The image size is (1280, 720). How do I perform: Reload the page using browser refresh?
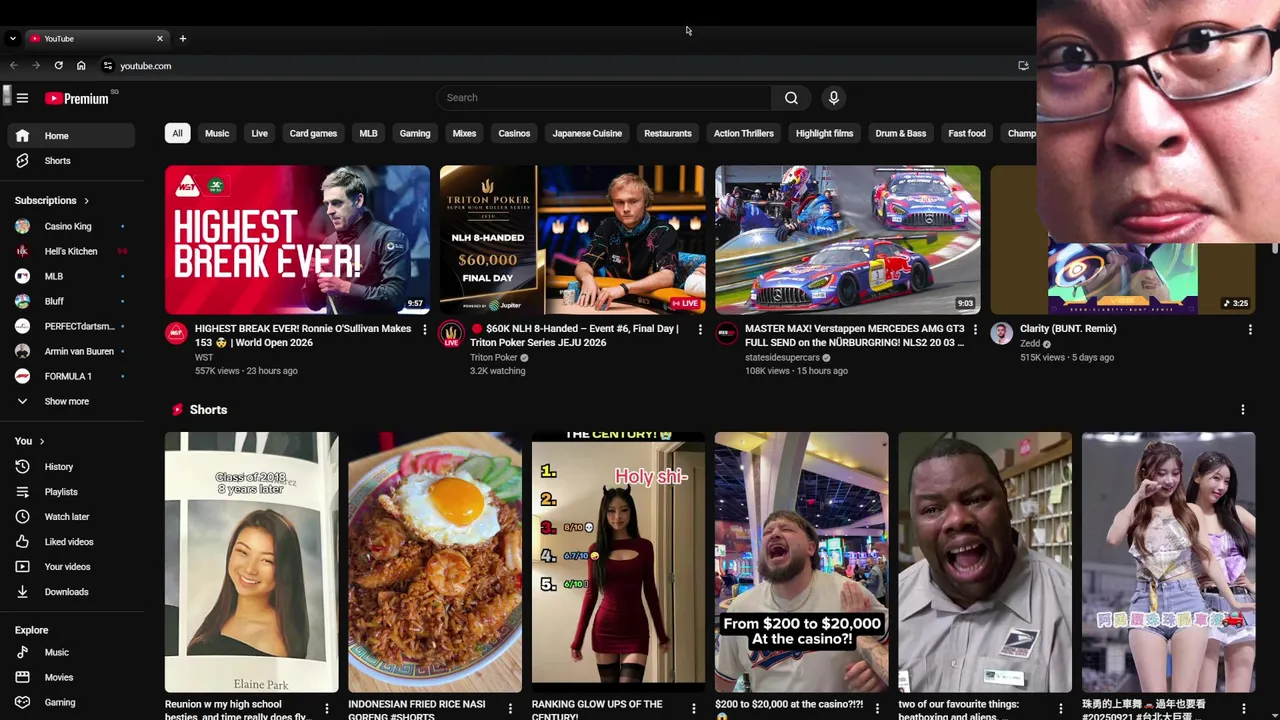[x=58, y=66]
